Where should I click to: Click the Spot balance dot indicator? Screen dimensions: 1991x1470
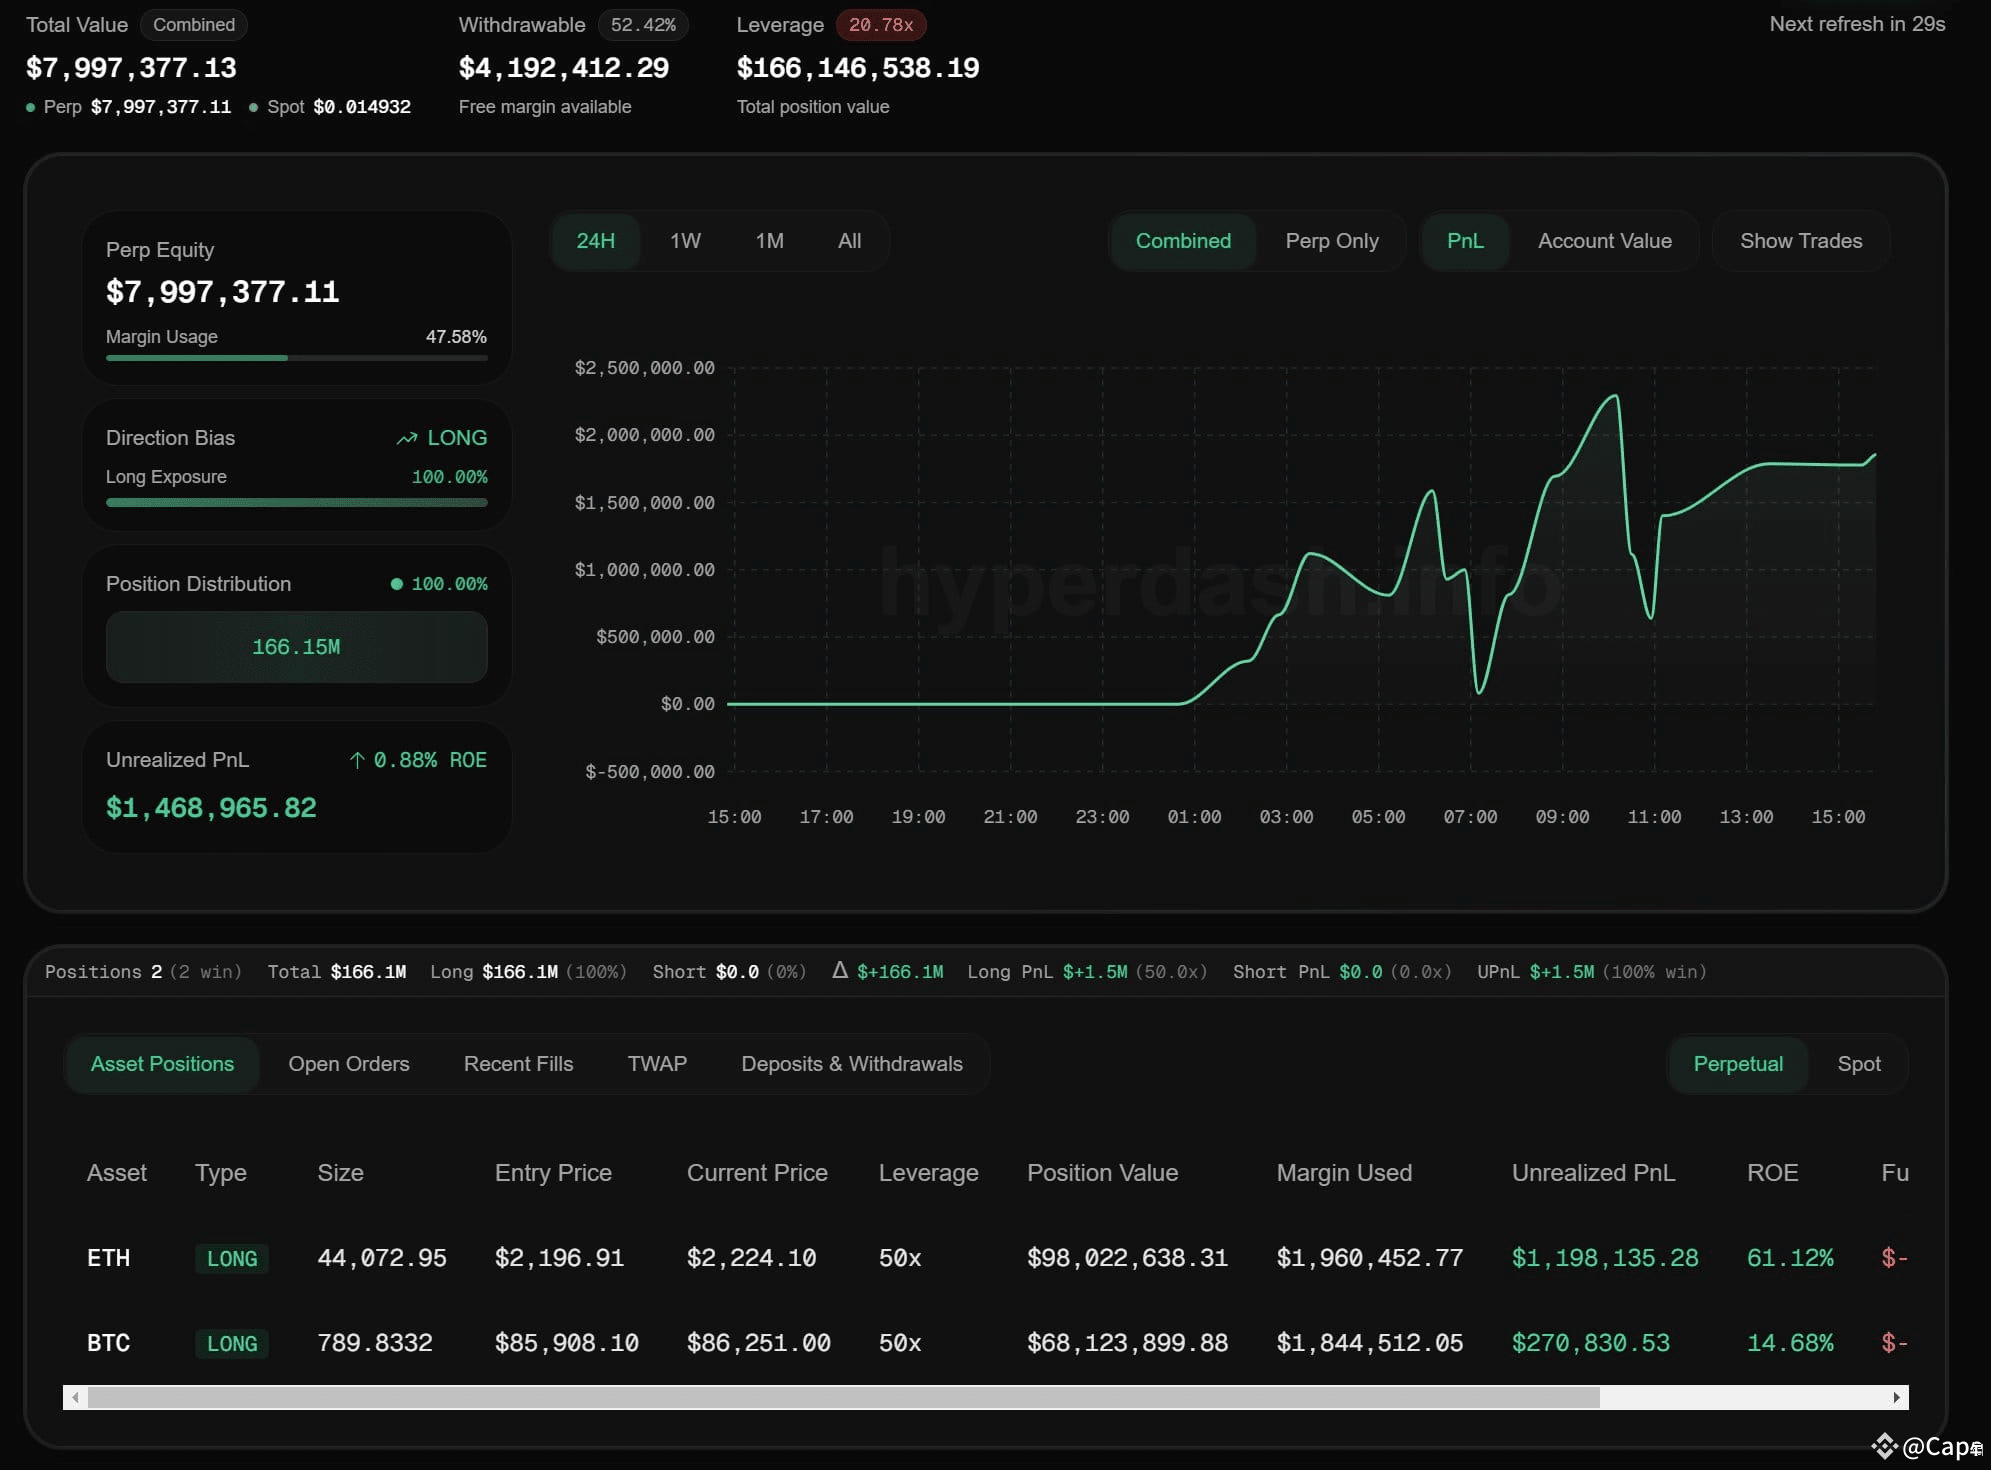click(255, 106)
